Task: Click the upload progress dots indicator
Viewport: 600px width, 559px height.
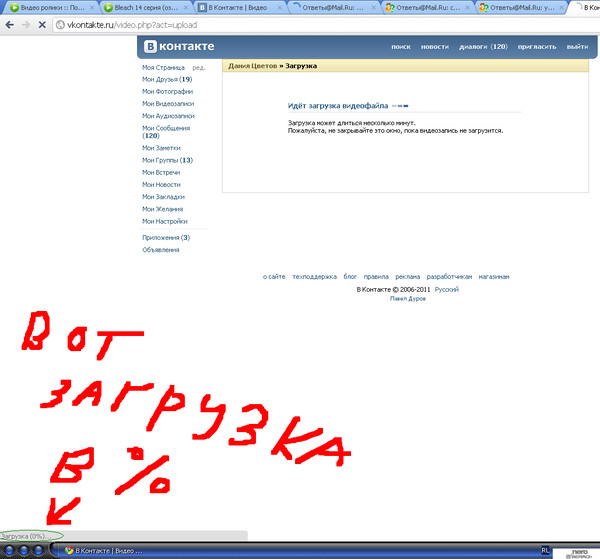Action: [400, 106]
